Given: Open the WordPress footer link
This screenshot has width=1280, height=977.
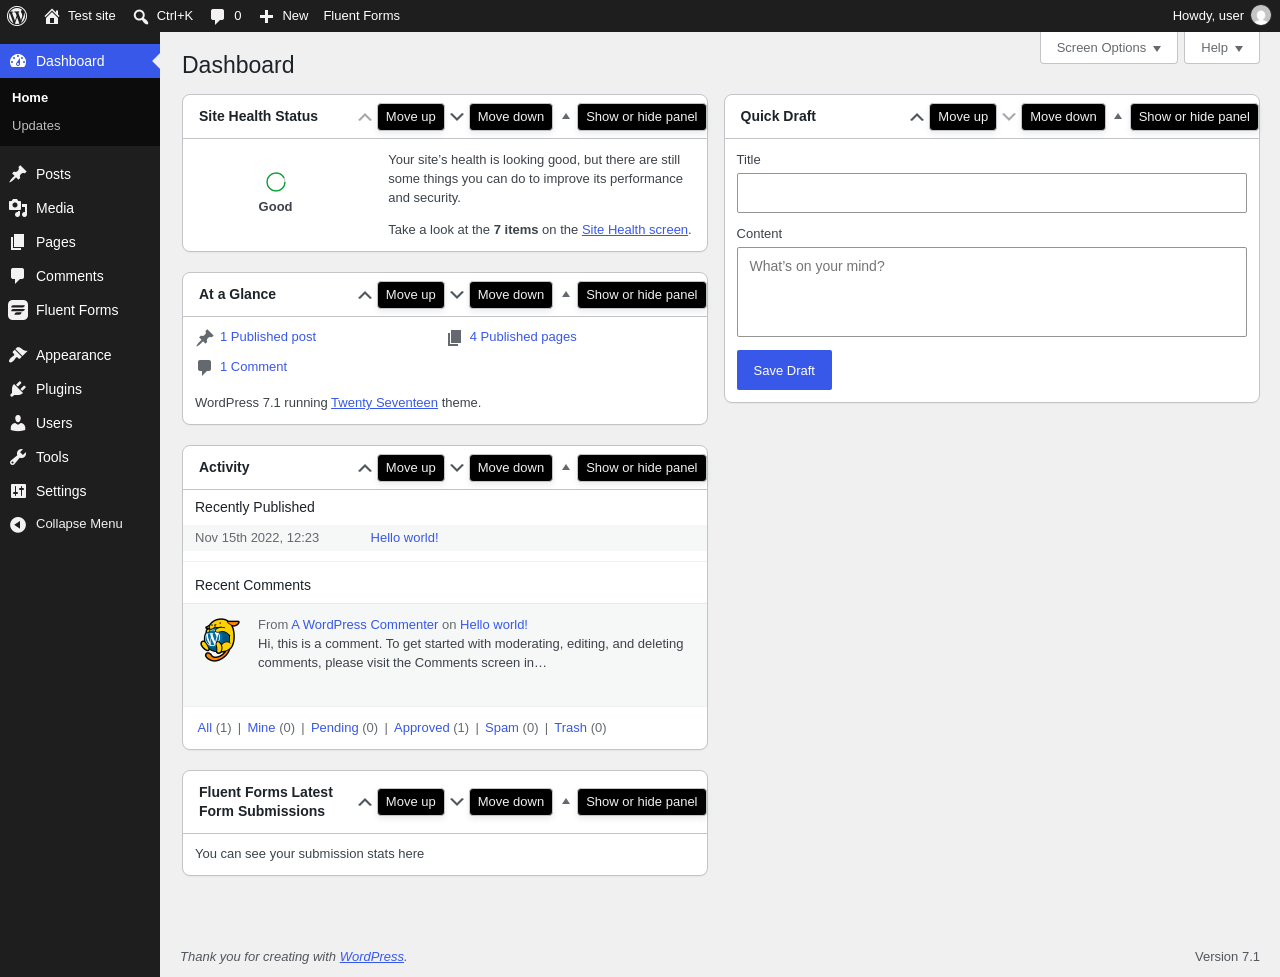Looking at the screenshot, I should pyautogui.click(x=372, y=957).
